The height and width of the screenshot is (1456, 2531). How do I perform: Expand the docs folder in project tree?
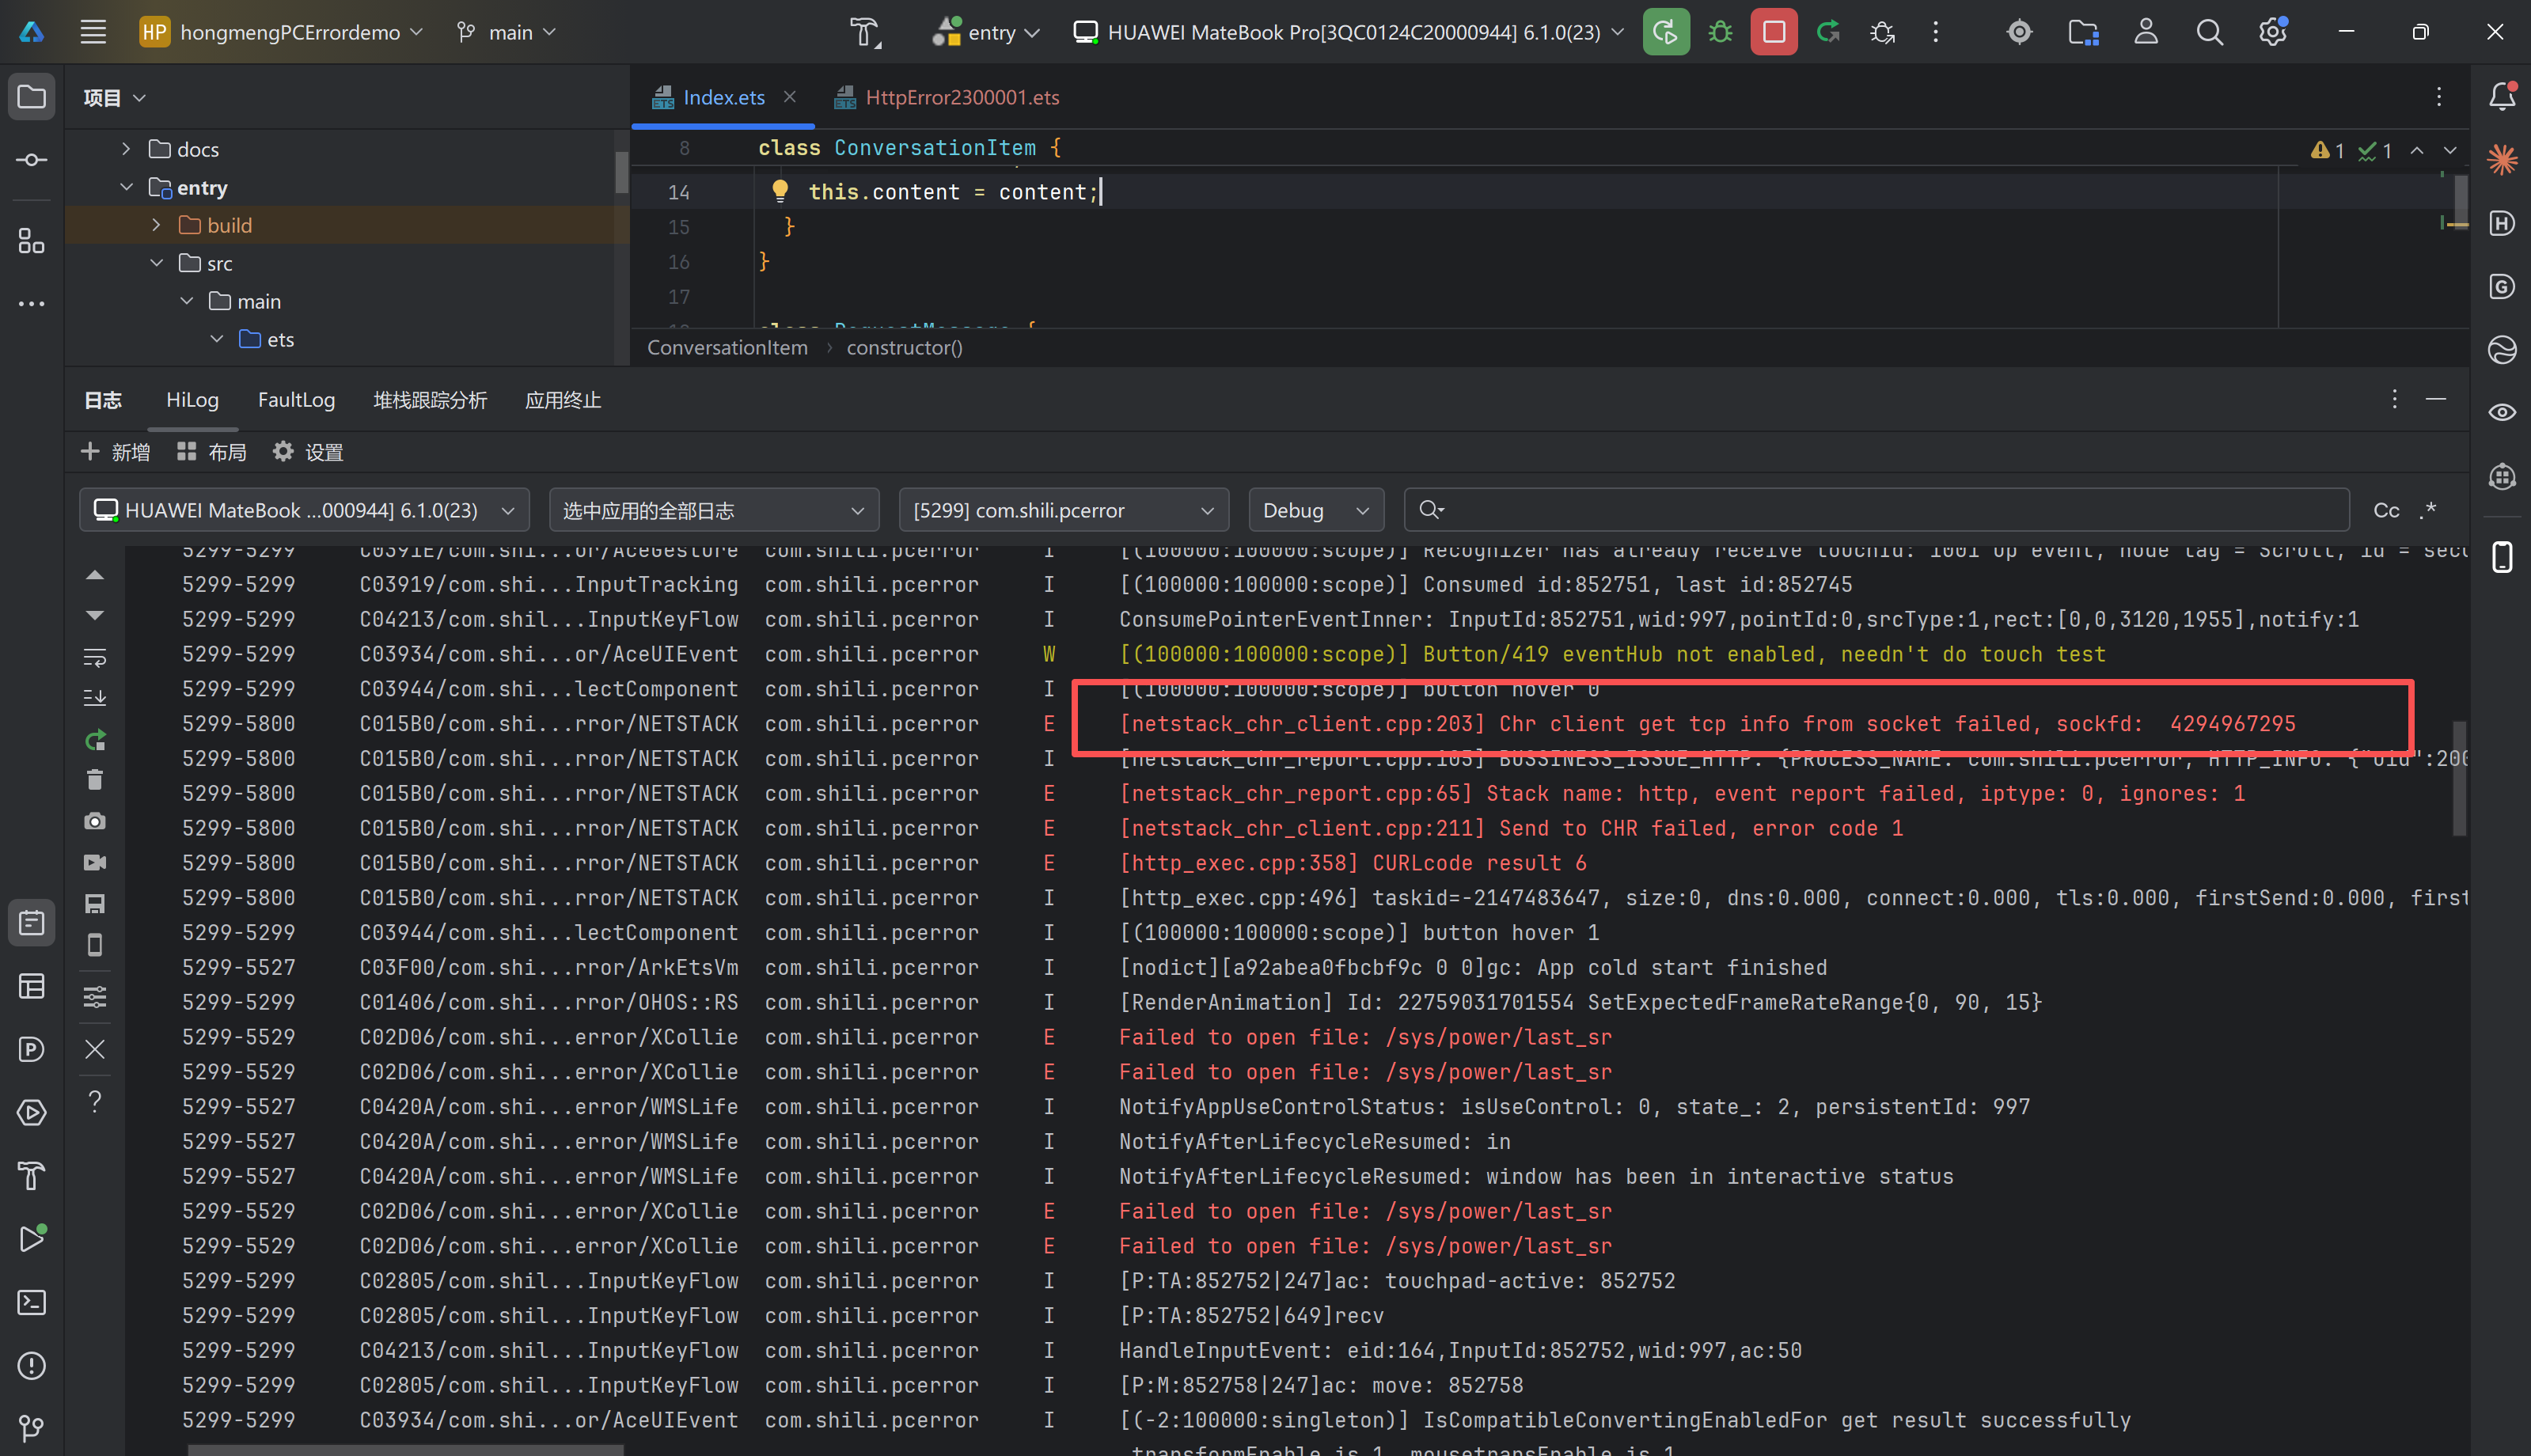click(x=126, y=149)
